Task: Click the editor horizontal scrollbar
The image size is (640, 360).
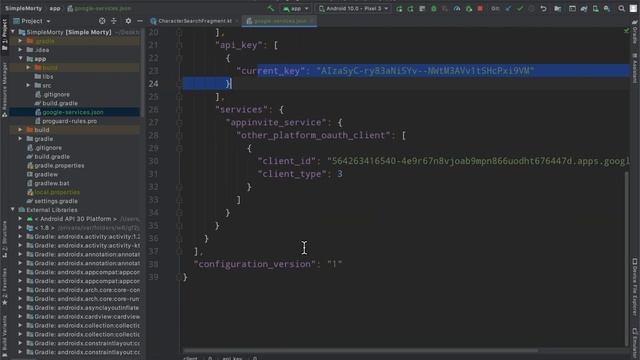Action: coord(360,350)
